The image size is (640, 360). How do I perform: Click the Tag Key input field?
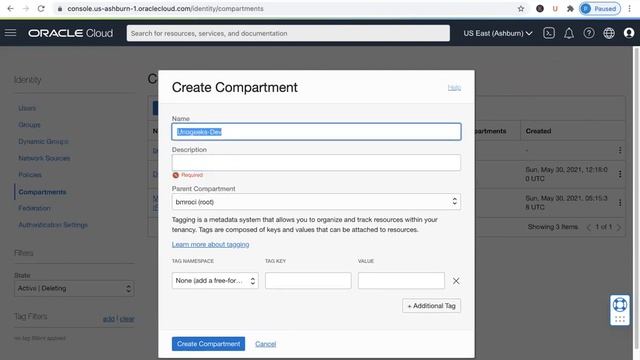pyautogui.click(x=308, y=280)
